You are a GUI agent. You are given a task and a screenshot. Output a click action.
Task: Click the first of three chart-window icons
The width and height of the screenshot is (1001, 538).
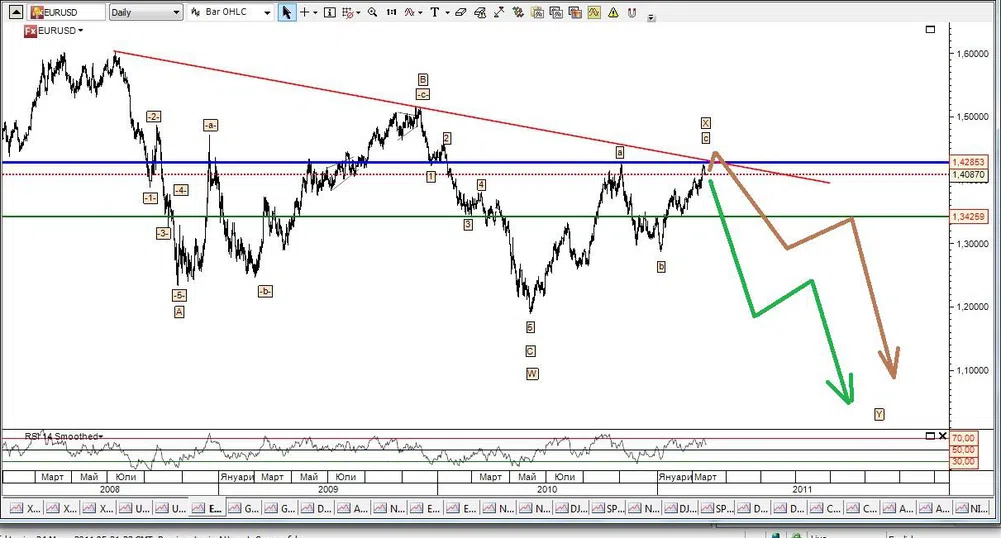pyautogui.click(x=538, y=12)
